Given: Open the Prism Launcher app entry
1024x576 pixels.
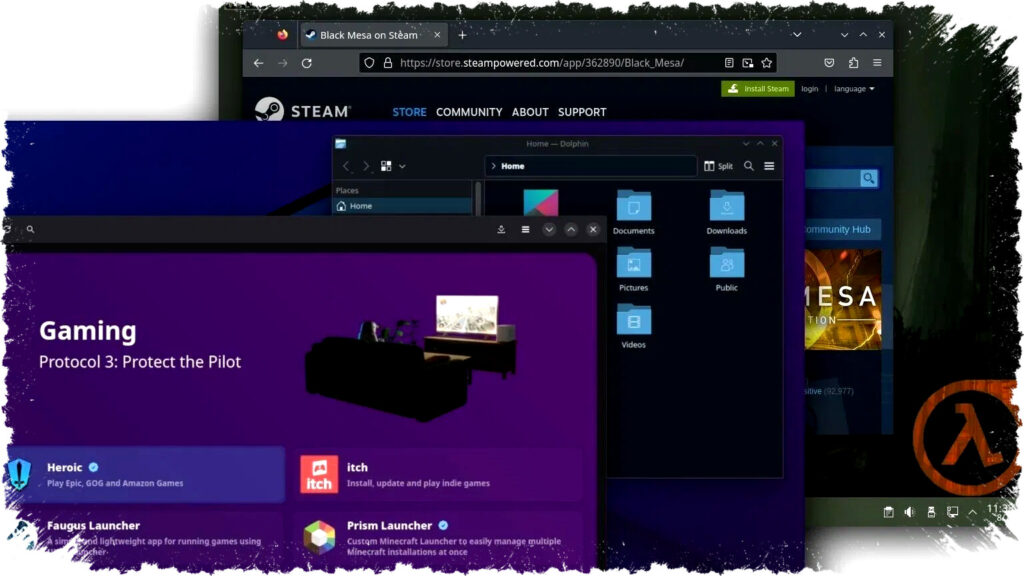Looking at the screenshot, I should pyautogui.click(x=439, y=537).
